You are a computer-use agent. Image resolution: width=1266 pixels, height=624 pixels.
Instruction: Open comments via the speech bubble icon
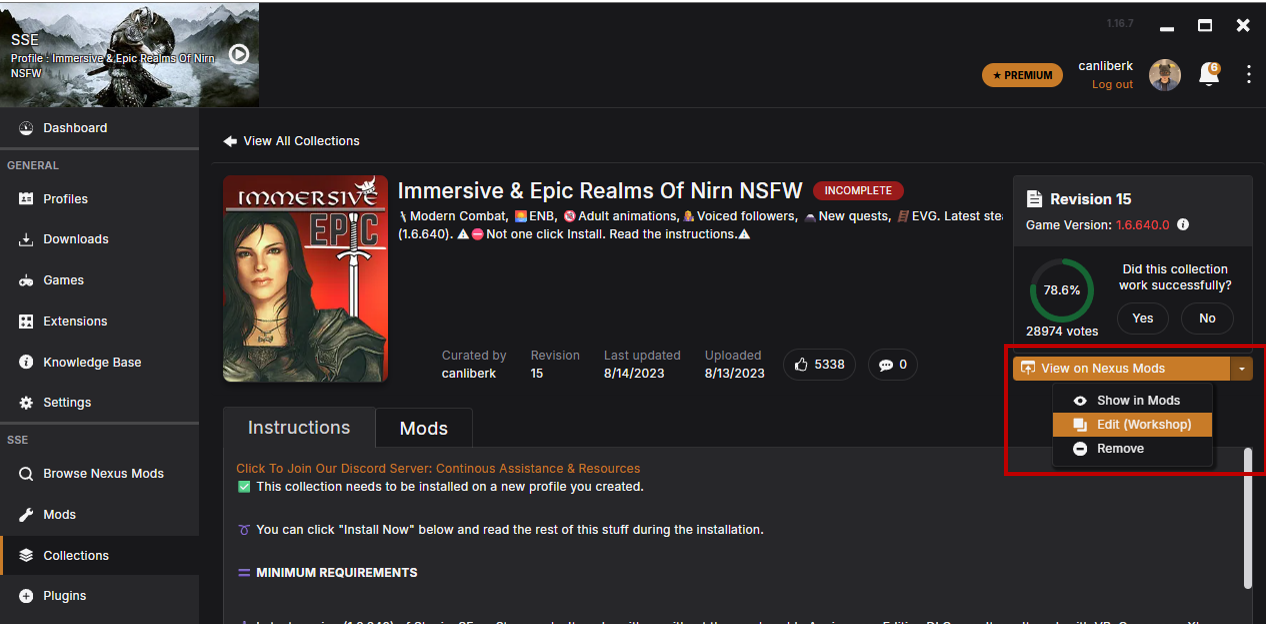(885, 365)
